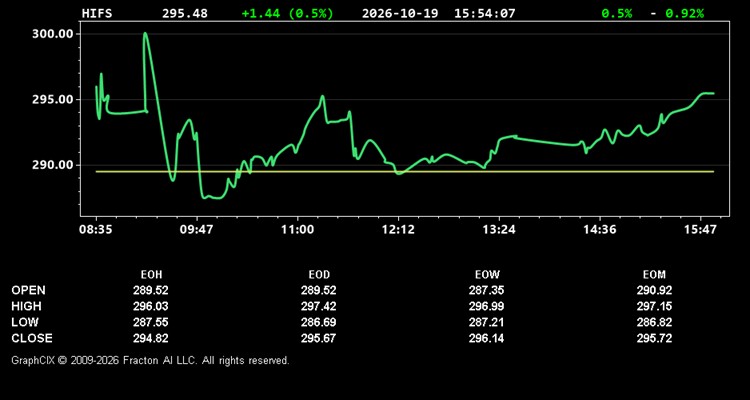The width and height of the screenshot is (750, 400).
Task: Click the 14:36 time axis label
Action: pyautogui.click(x=599, y=230)
